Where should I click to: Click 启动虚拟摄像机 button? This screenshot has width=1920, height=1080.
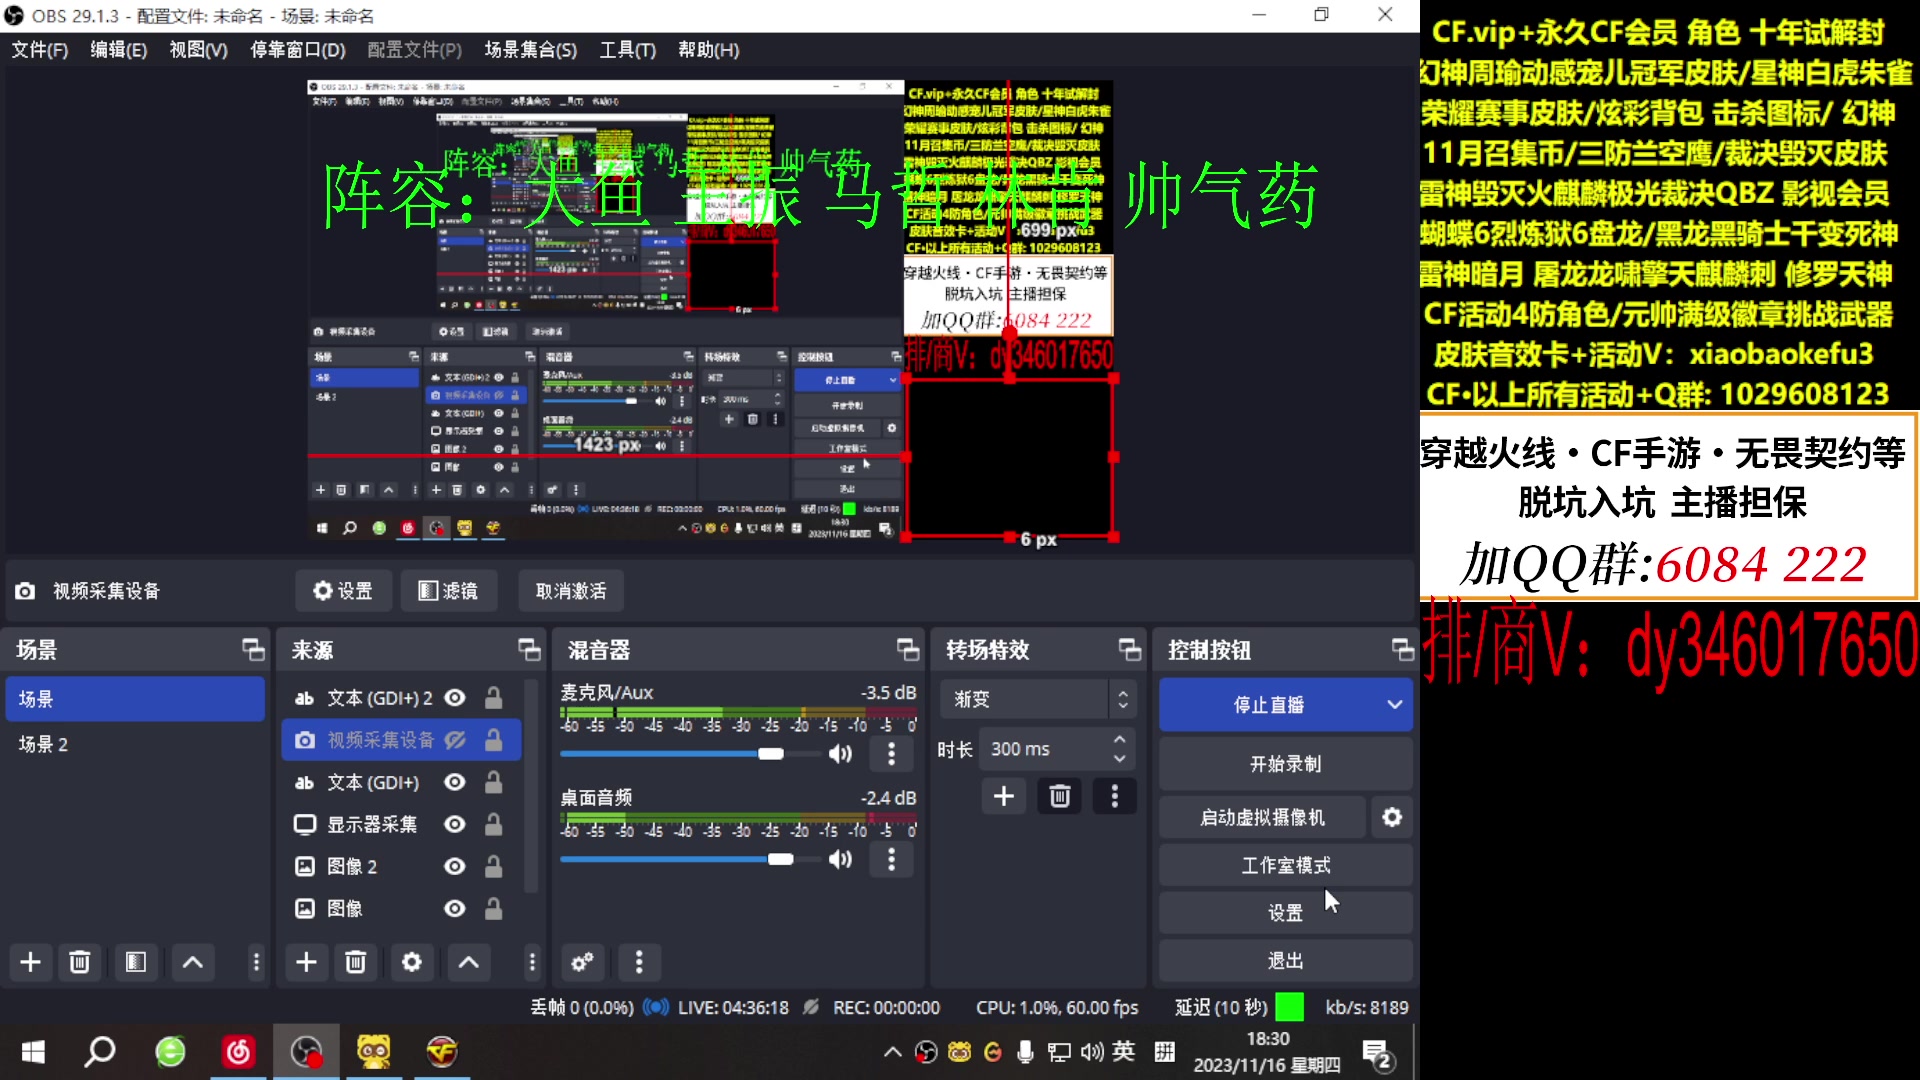[x=1262, y=818]
